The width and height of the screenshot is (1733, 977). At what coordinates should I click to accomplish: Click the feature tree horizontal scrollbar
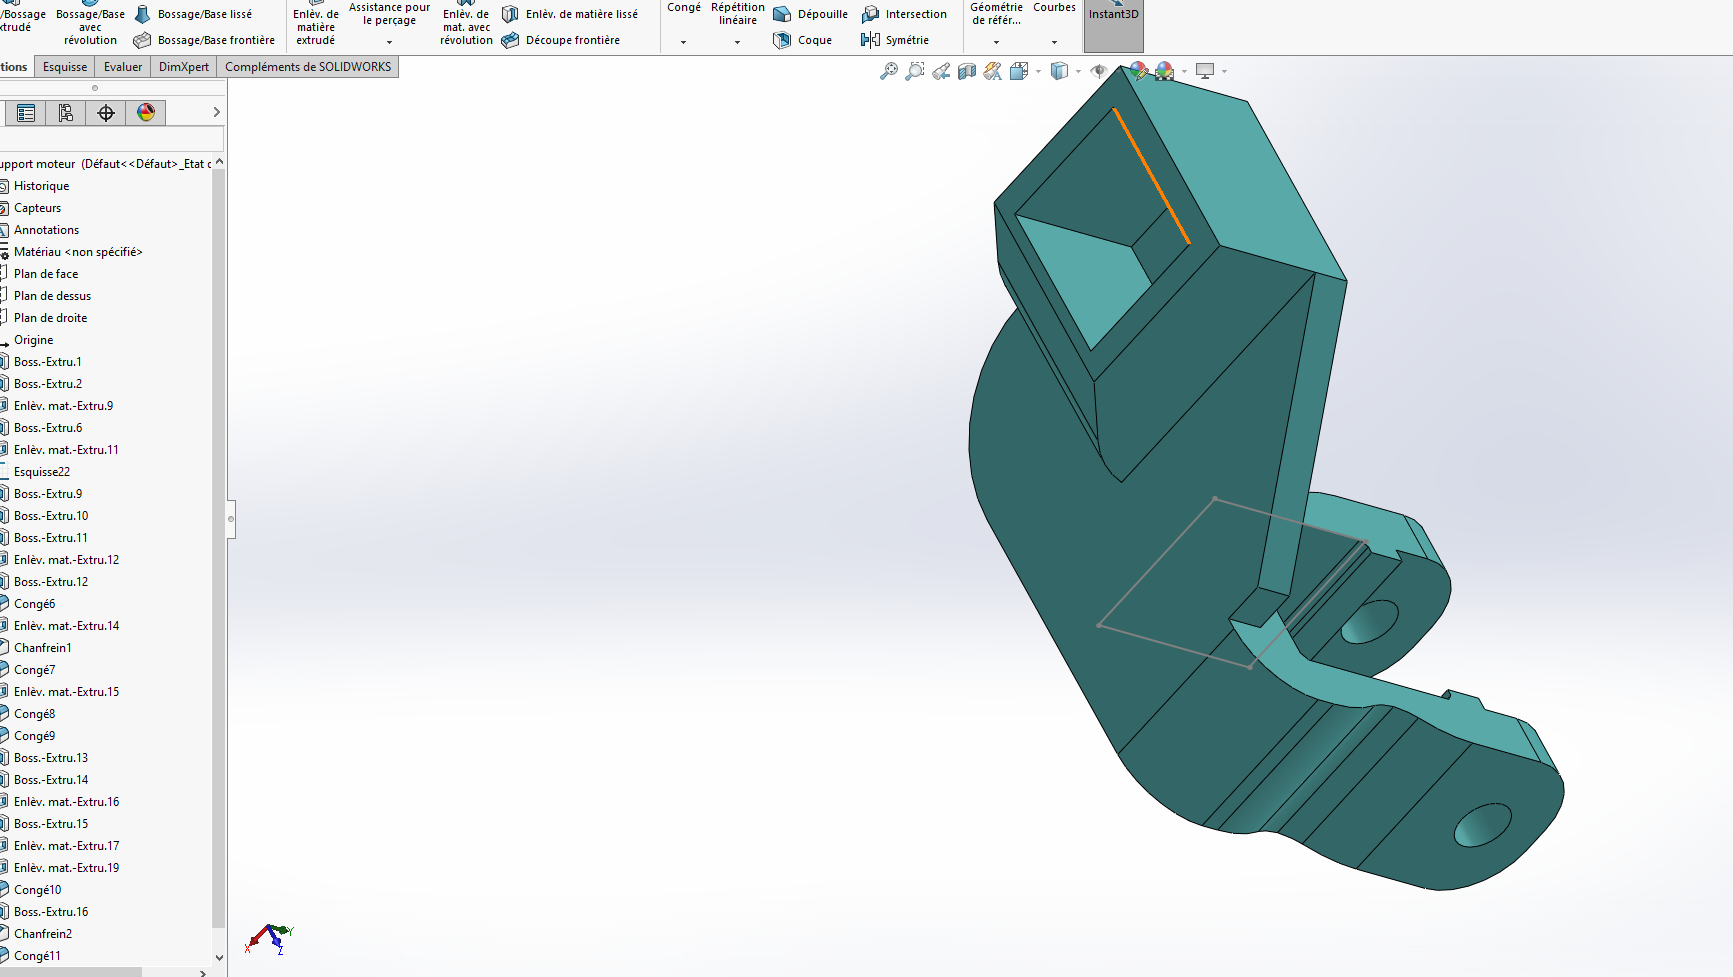(x=70, y=972)
